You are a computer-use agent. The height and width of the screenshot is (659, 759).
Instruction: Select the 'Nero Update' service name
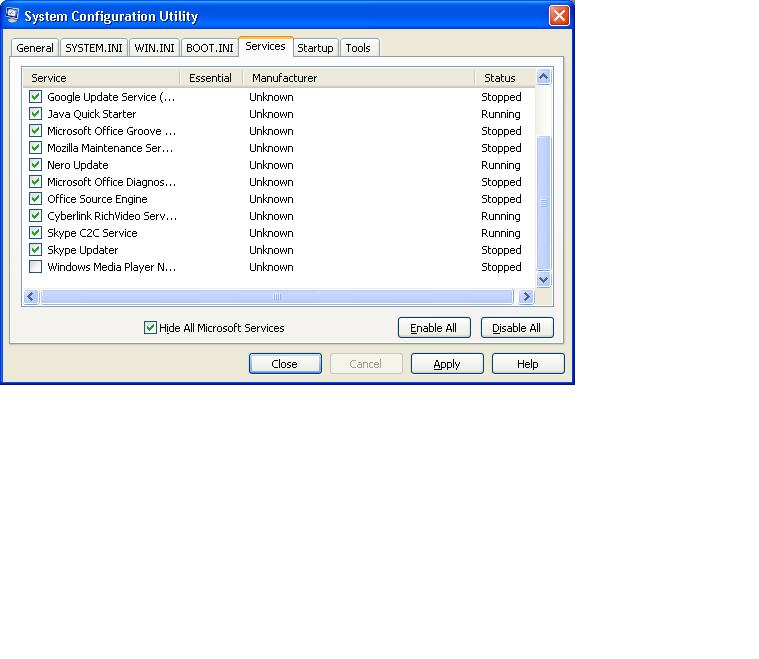click(77, 165)
